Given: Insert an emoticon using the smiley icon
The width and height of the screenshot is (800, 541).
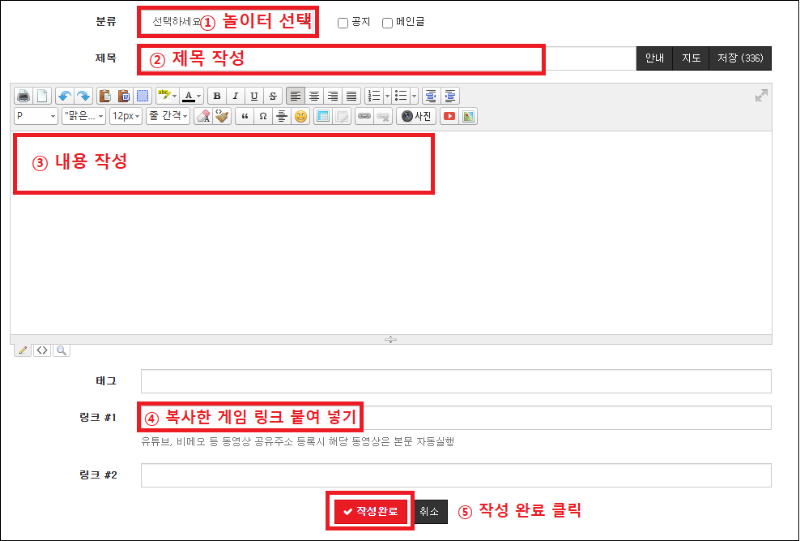Looking at the screenshot, I should coord(300,116).
